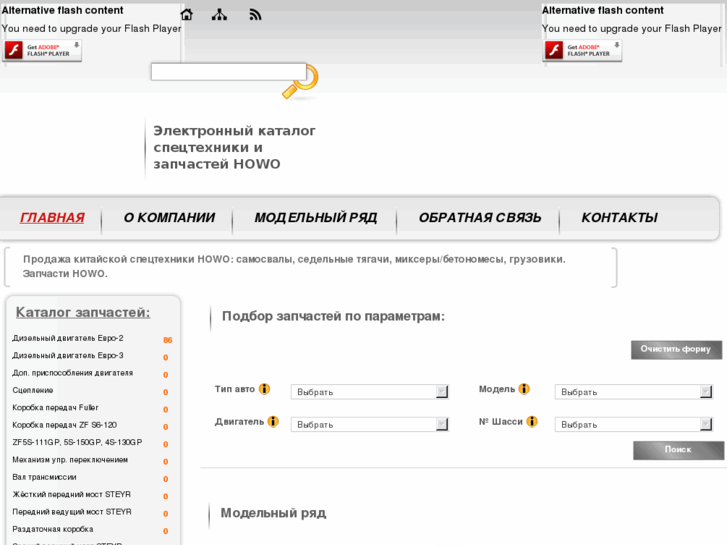Click the right Get Adobe Flash Player badge

tap(582, 50)
